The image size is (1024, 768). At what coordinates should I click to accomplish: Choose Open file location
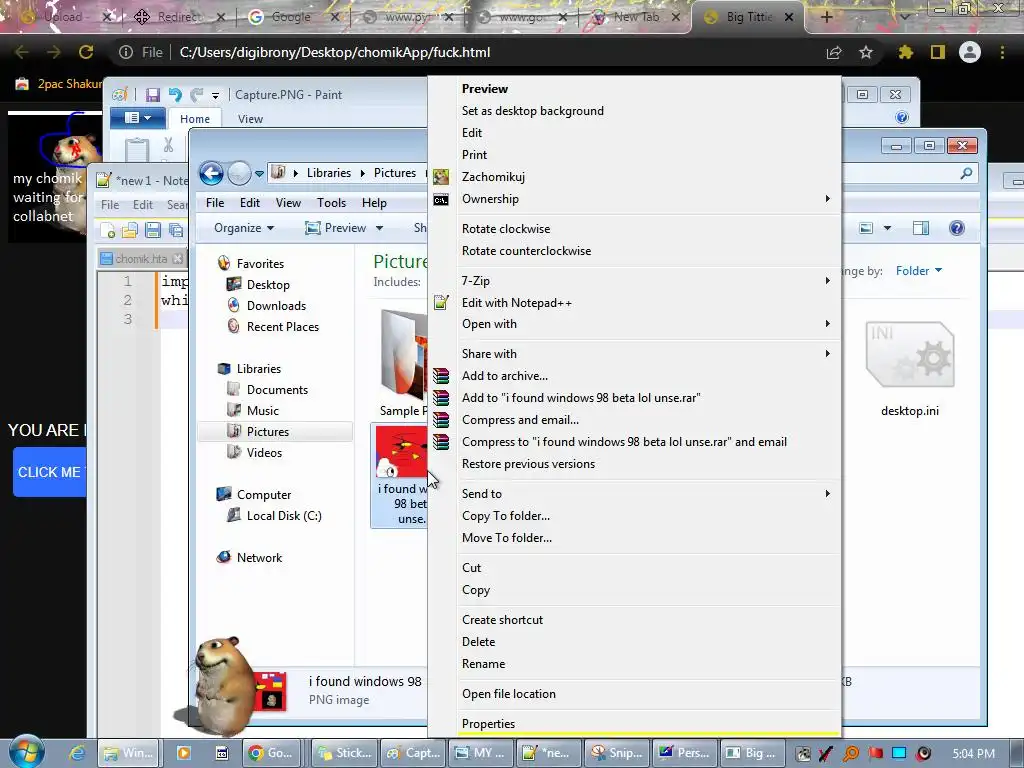click(633, 694)
